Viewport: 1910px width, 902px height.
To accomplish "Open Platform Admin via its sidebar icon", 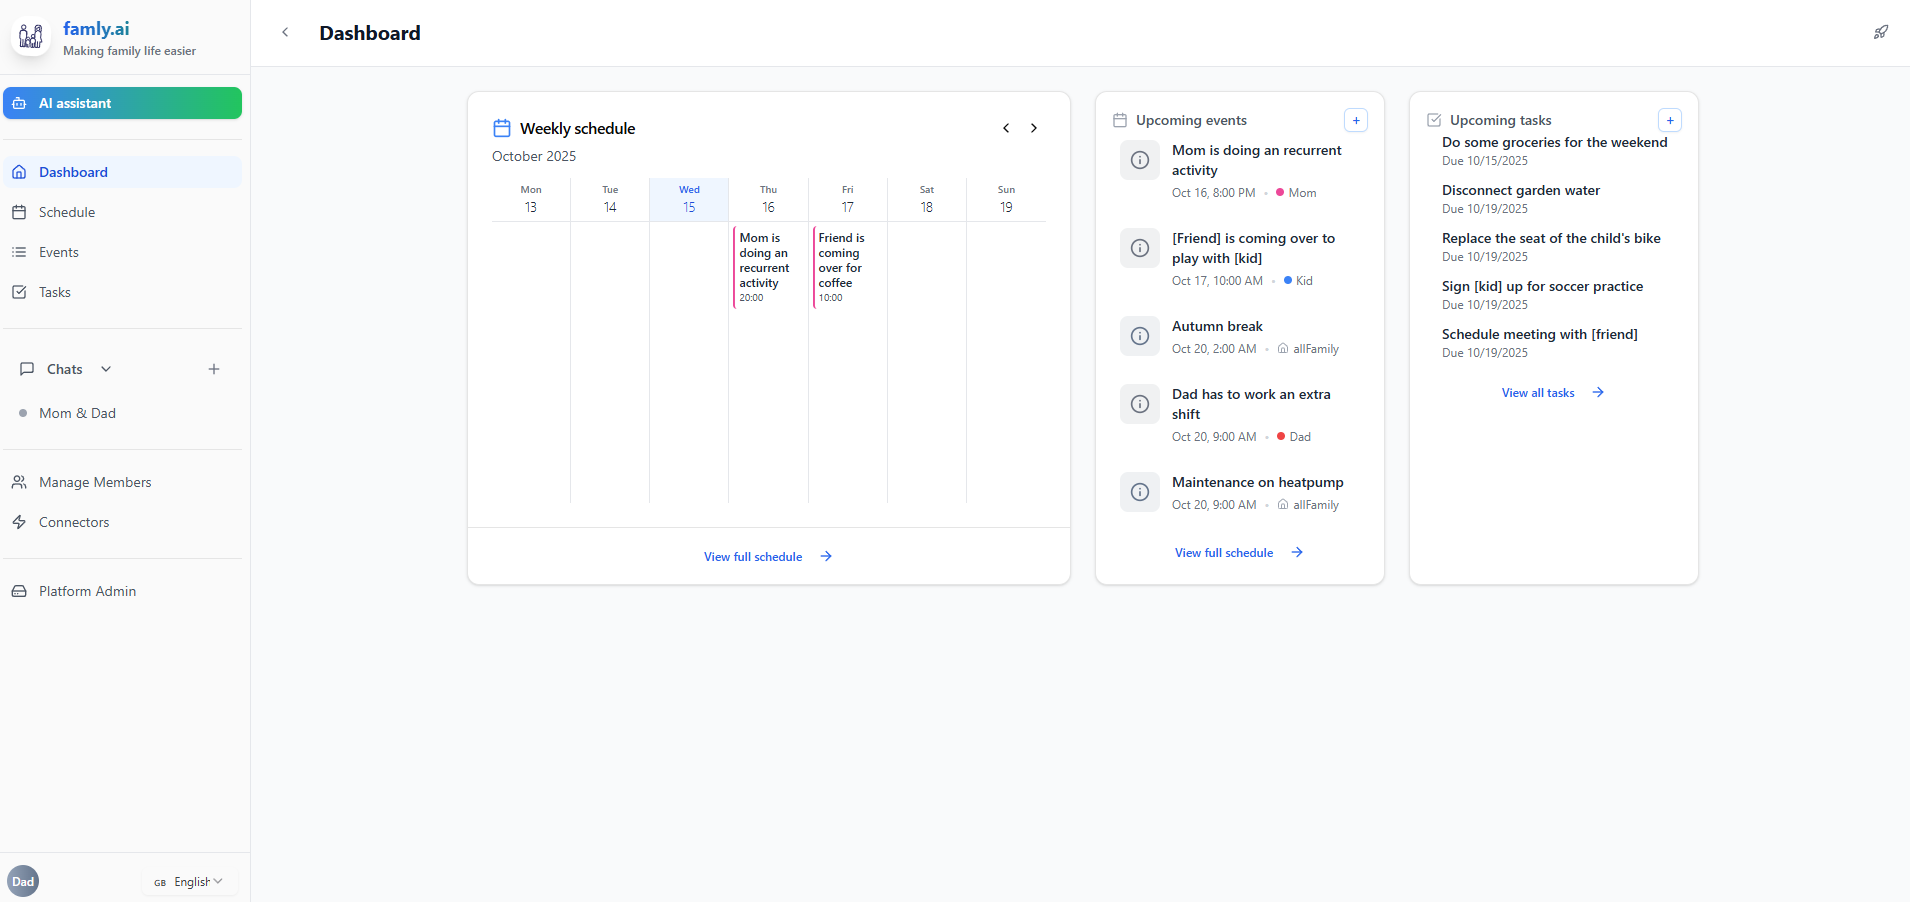I will (20, 591).
